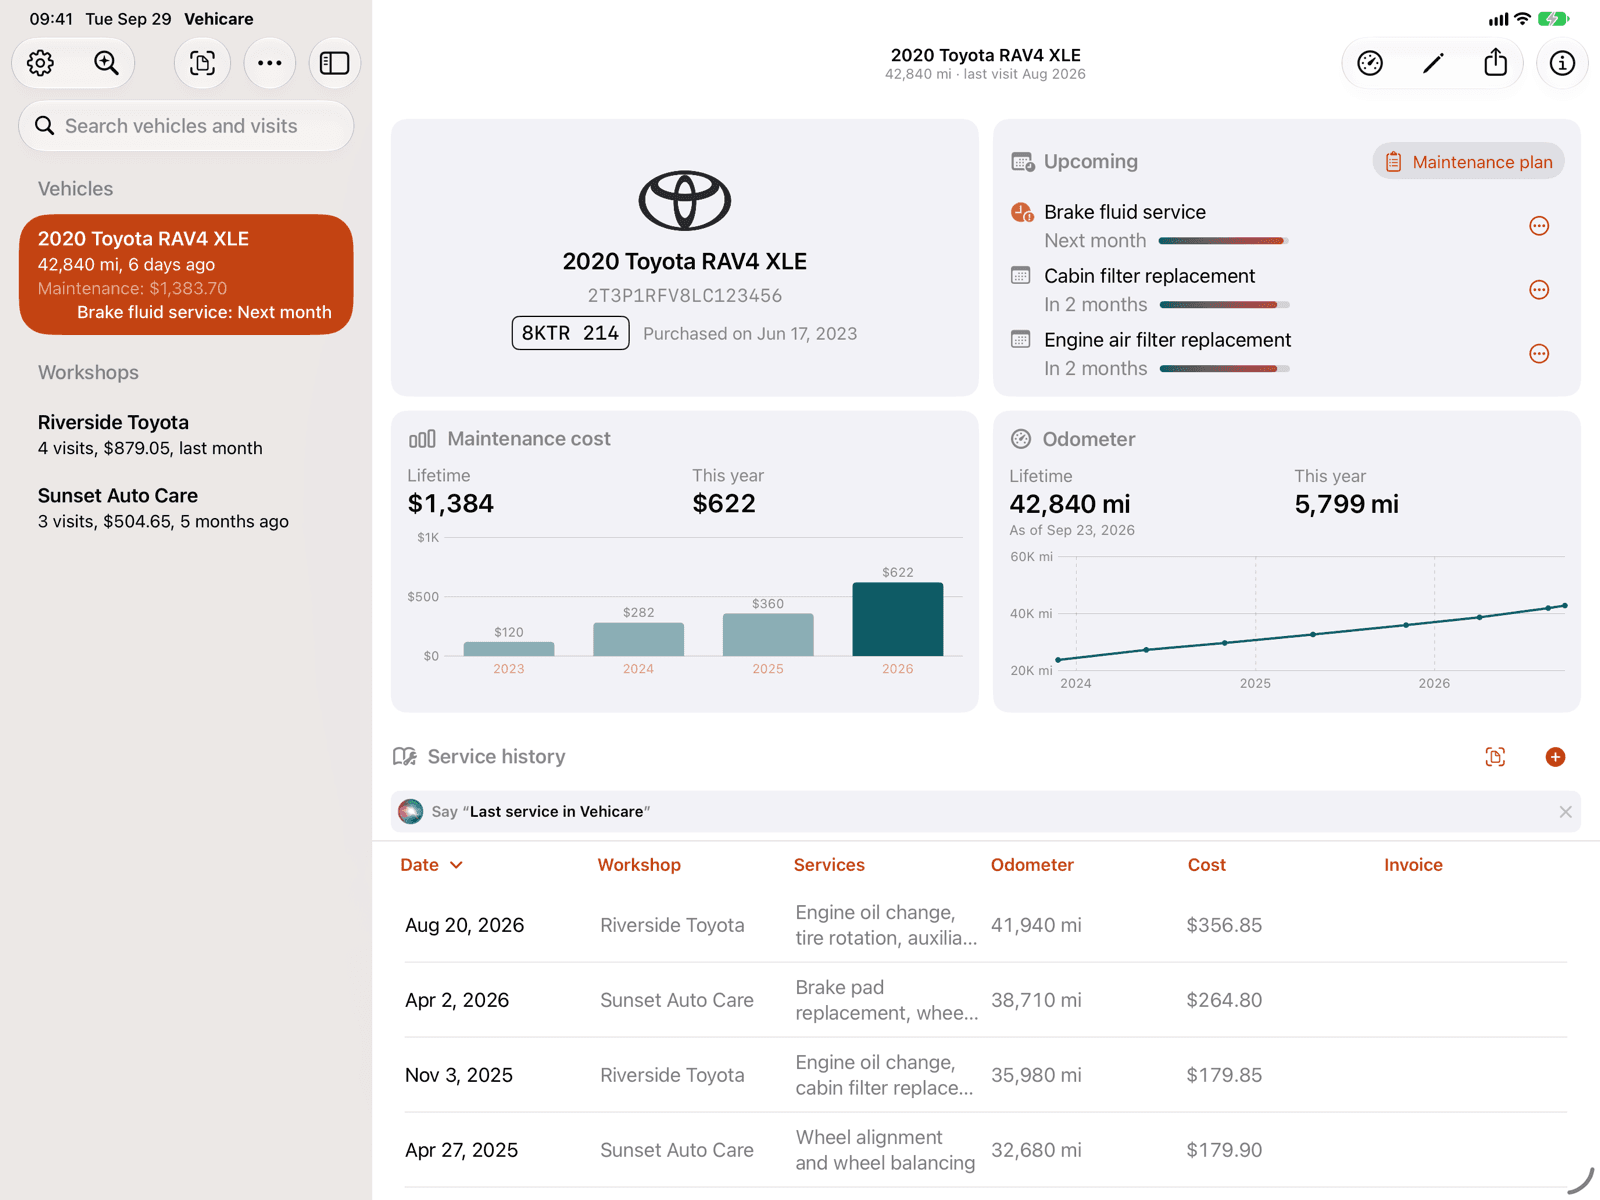Sort by Invoice column
This screenshot has width=1600, height=1200.
(x=1413, y=865)
